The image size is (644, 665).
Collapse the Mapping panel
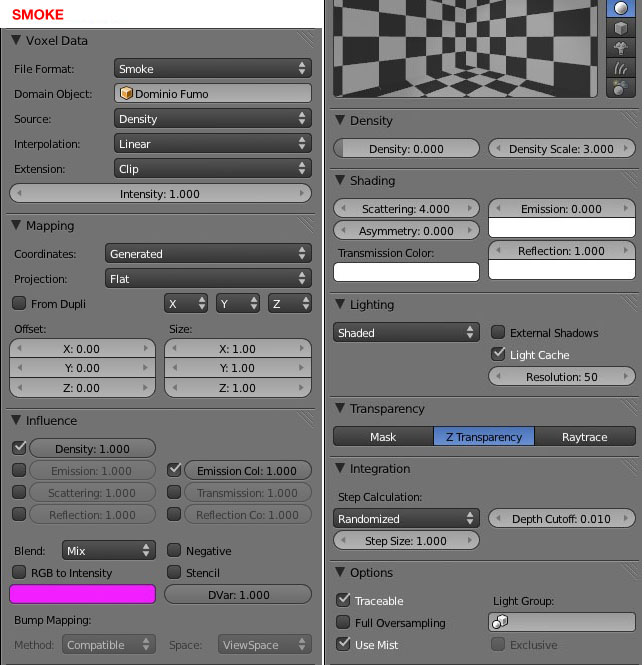16,225
